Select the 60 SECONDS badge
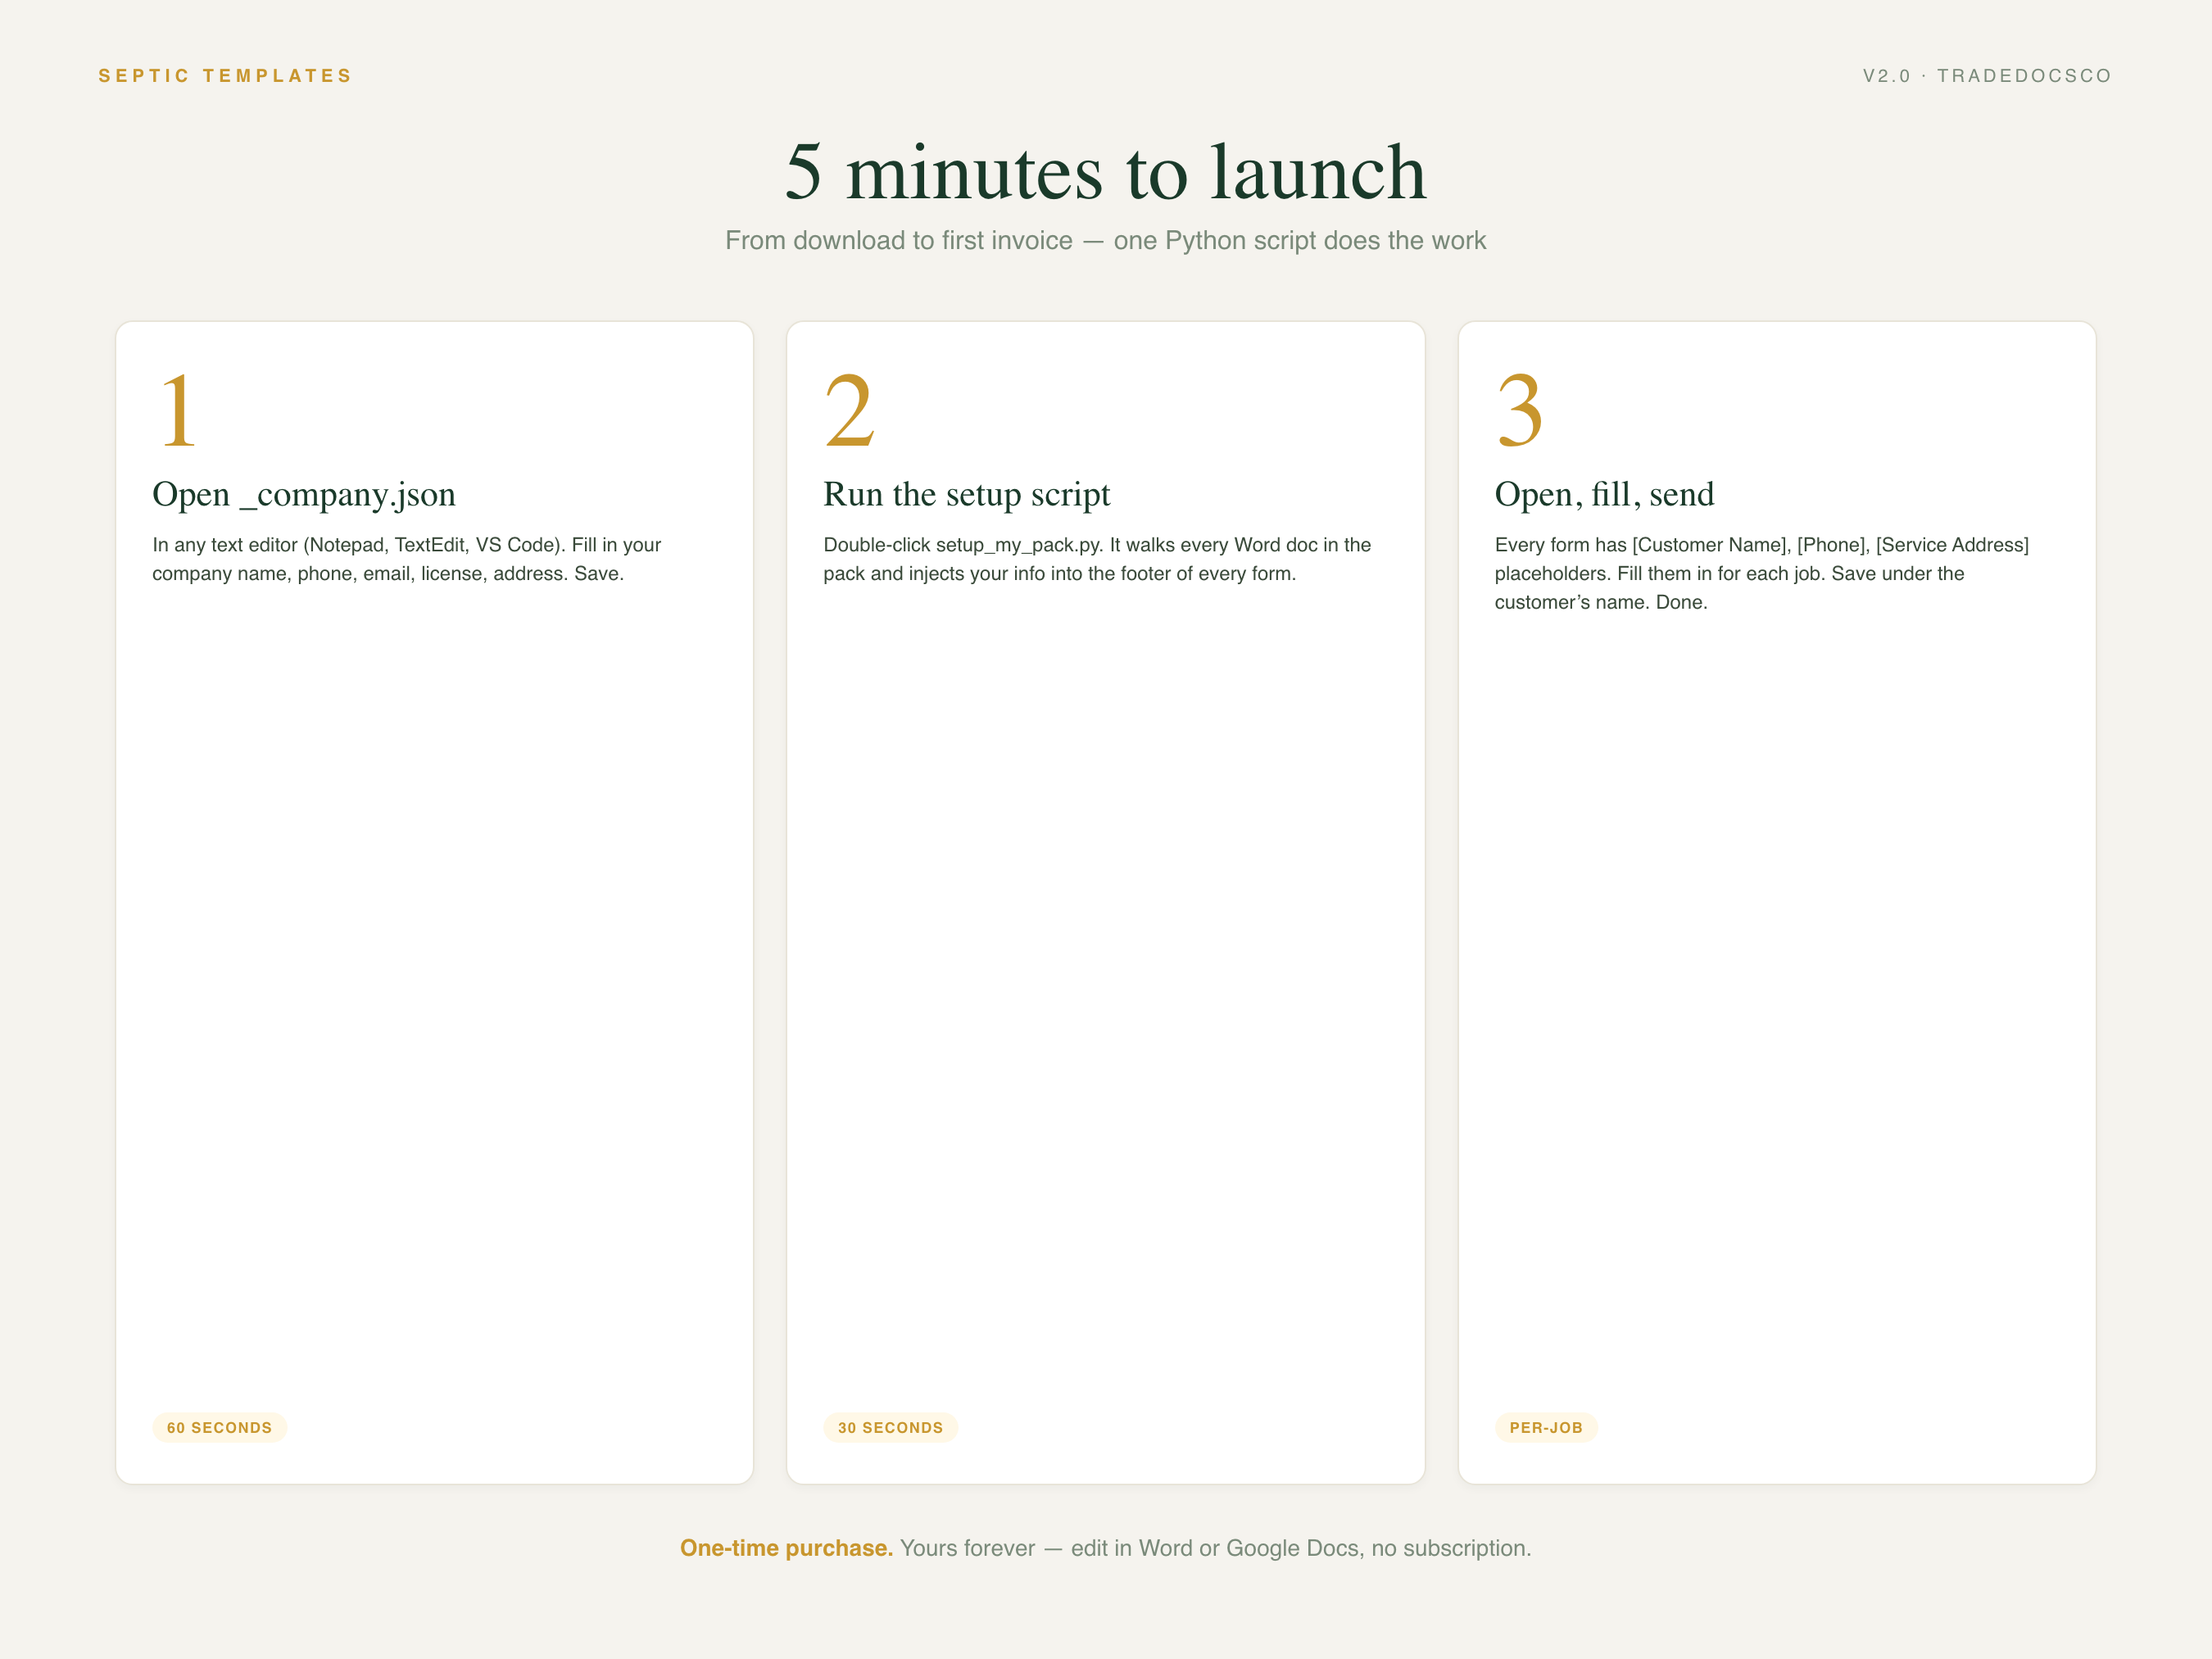 pos(219,1427)
